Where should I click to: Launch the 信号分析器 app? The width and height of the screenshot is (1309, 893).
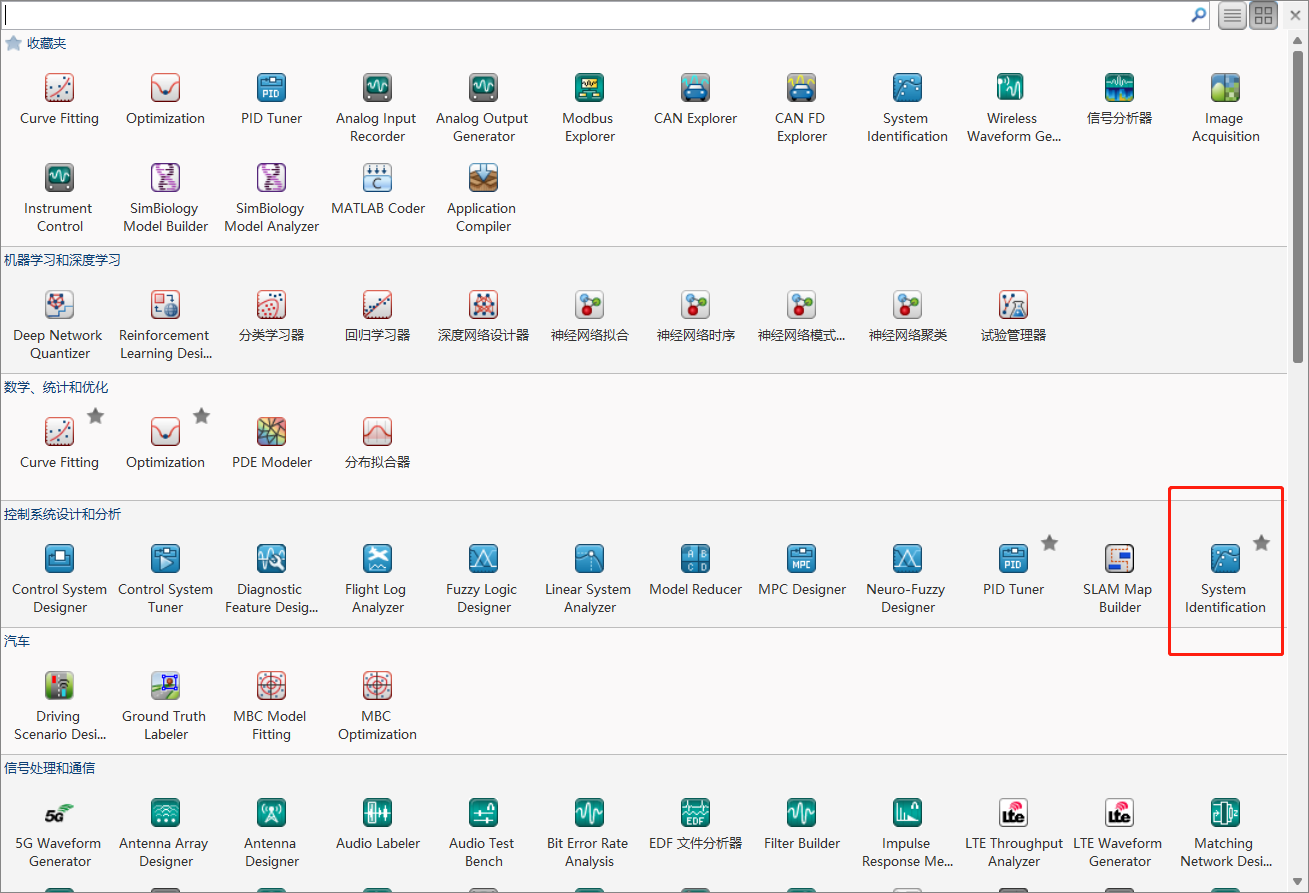[x=1119, y=100]
